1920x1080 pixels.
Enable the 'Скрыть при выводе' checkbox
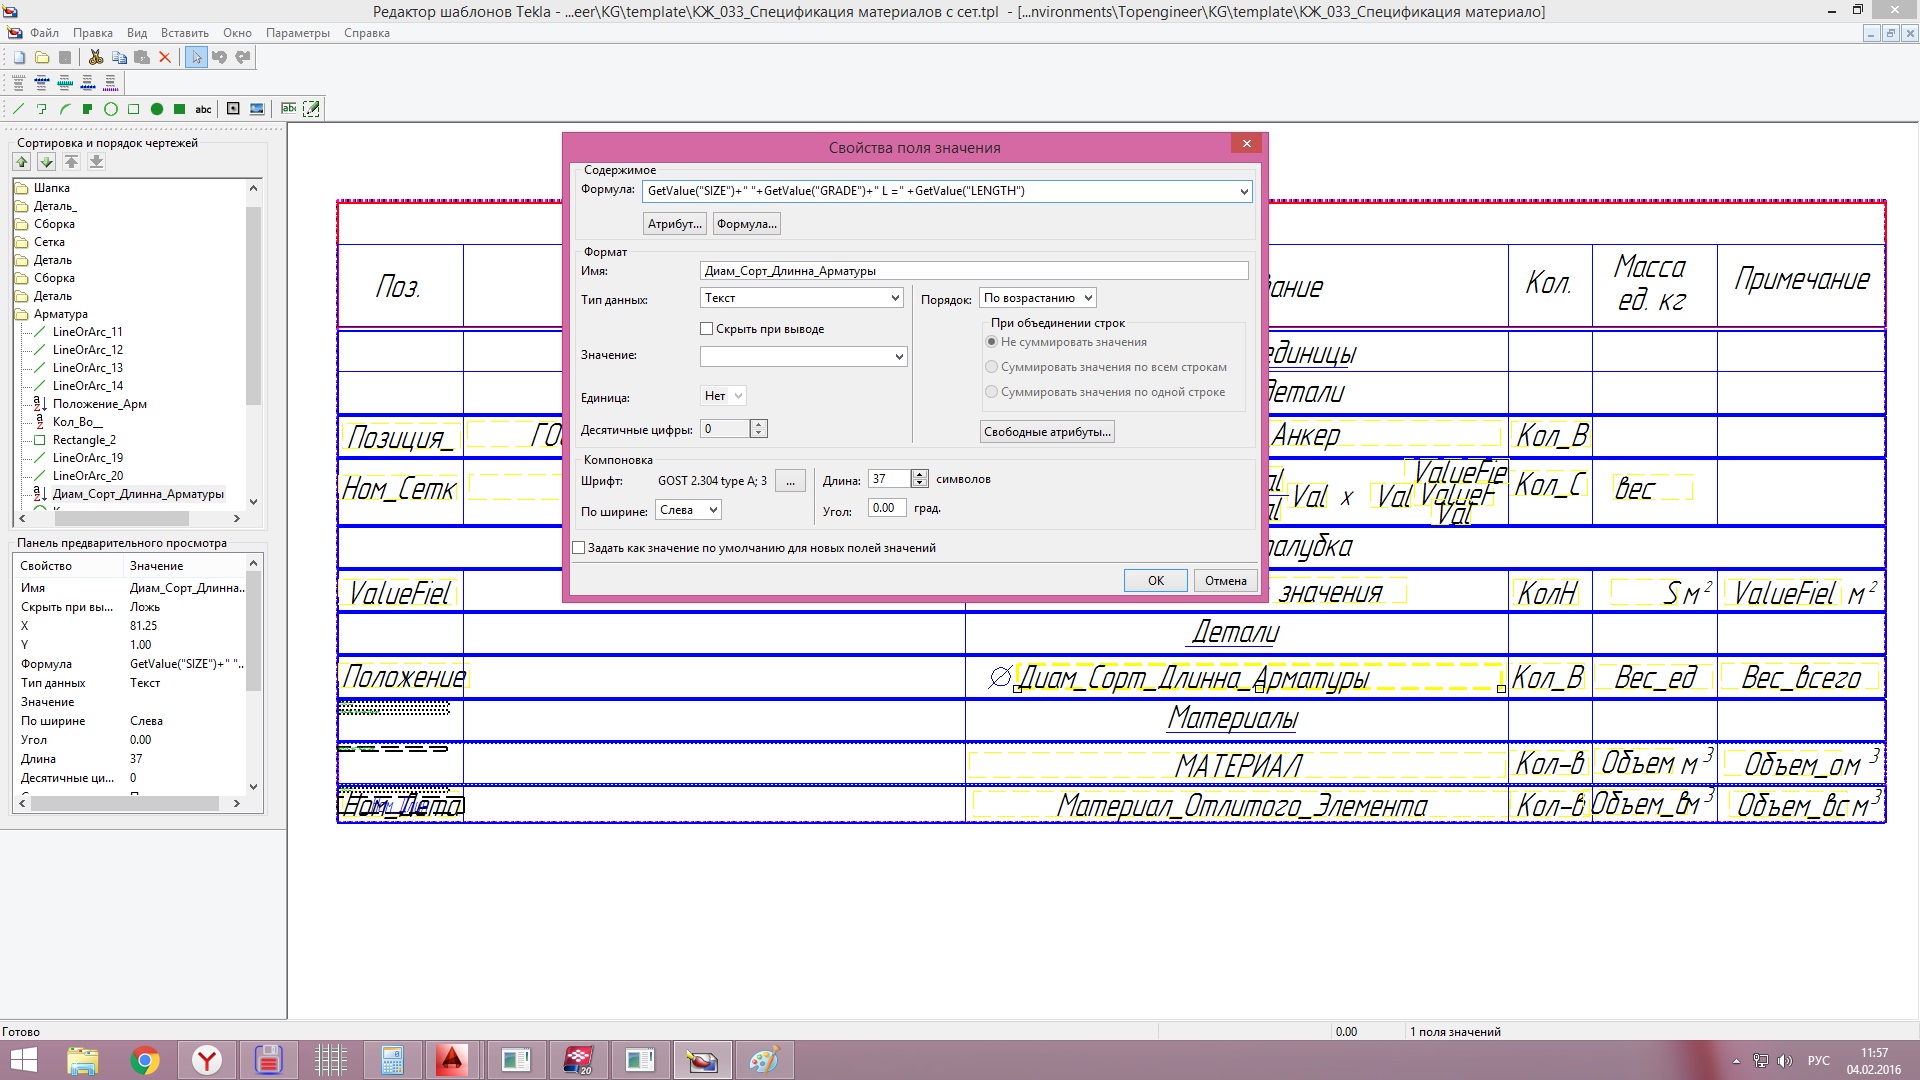click(x=707, y=329)
